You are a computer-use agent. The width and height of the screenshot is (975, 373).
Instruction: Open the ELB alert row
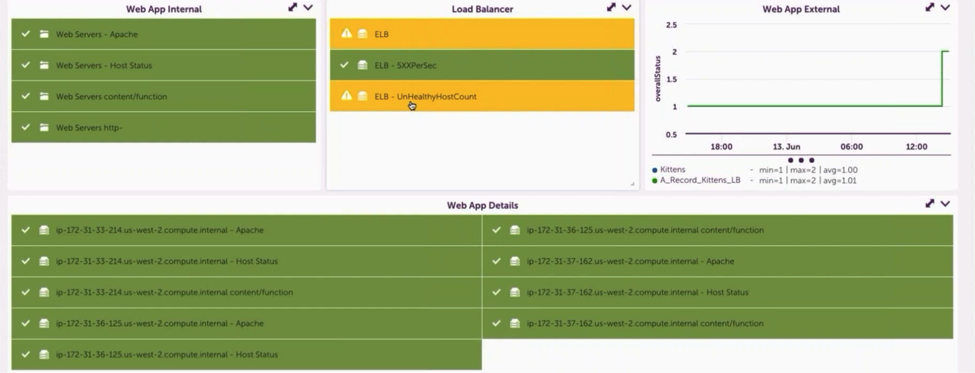[482, 34]
